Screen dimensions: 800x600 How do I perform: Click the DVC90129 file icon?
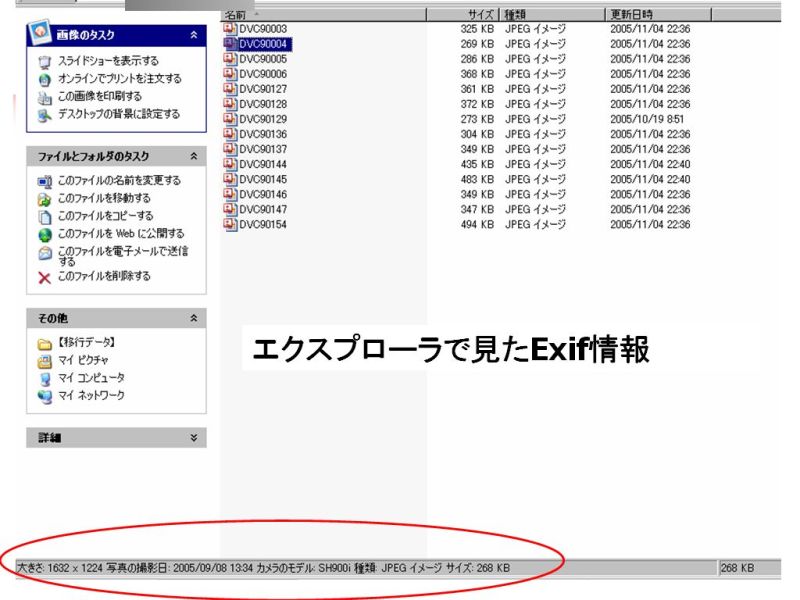230,119
